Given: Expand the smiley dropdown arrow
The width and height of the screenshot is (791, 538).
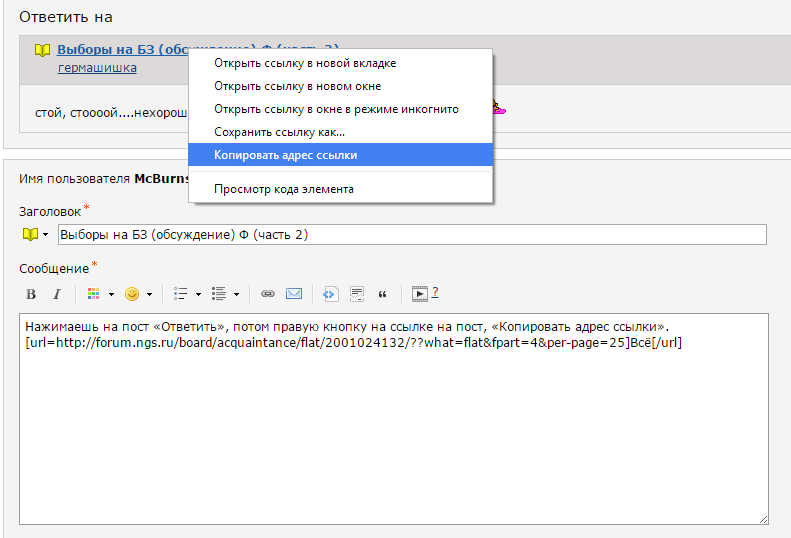Looking at the screenshot, I should 150,294.
